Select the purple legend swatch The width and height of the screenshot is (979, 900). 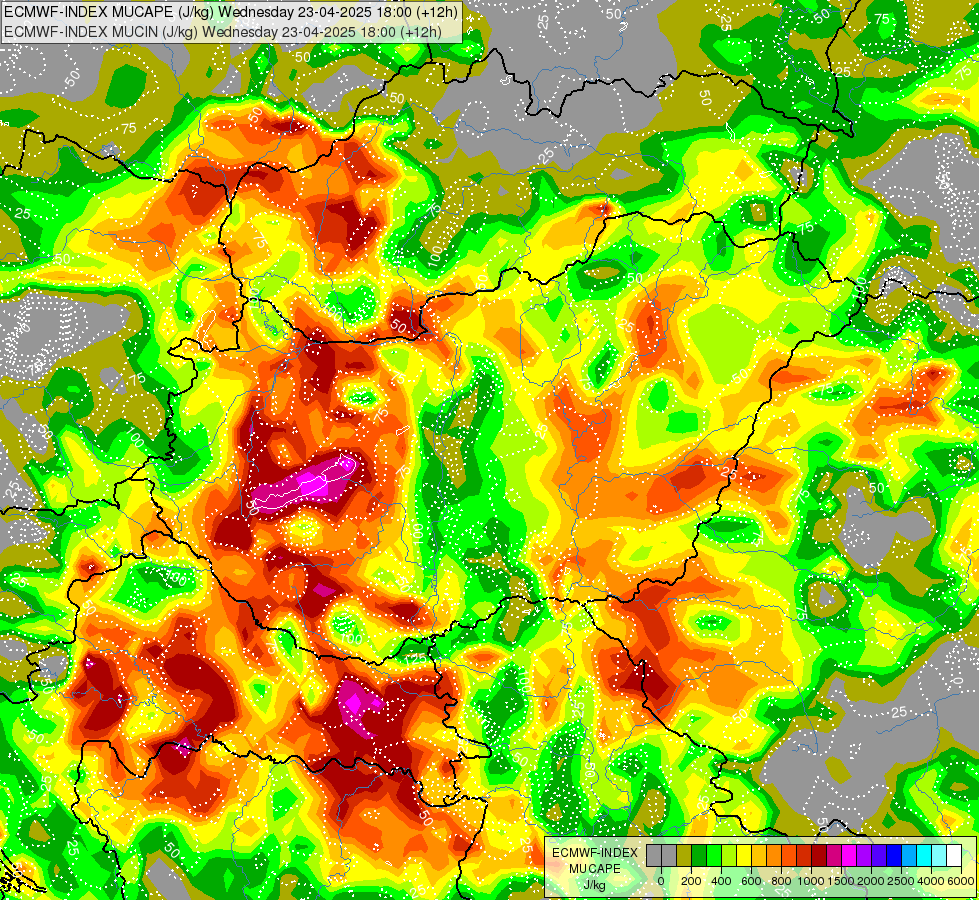click(x=865, y=856)
